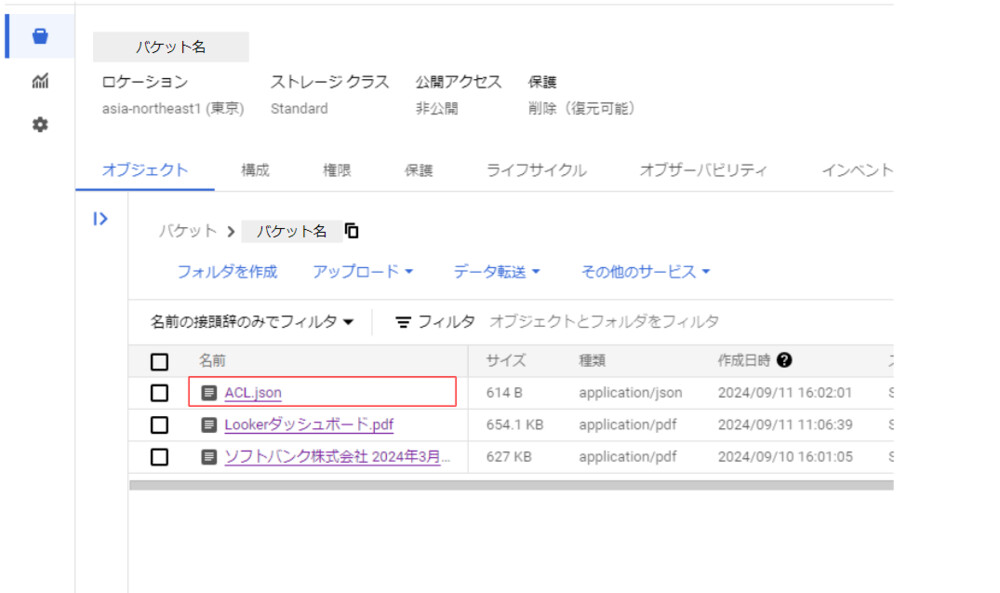Click the filter funnel icon beside フィルタ
Screen dimensions: 1000x593
(x=403, y=322)
